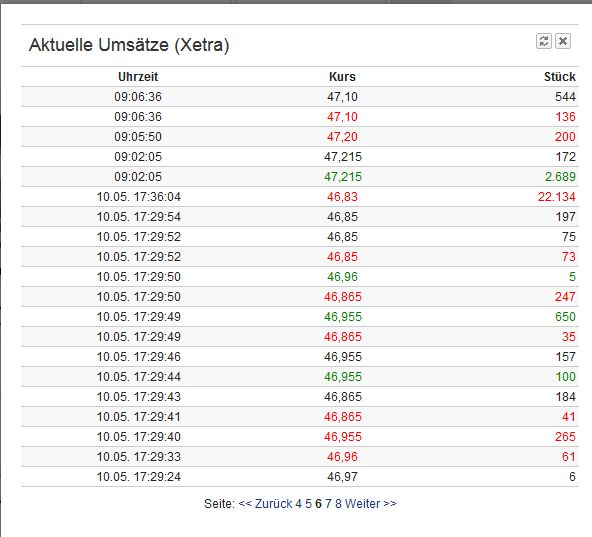Click the refresh icon in the header
Screen dimensions: 592x537
tap(544, 41)
